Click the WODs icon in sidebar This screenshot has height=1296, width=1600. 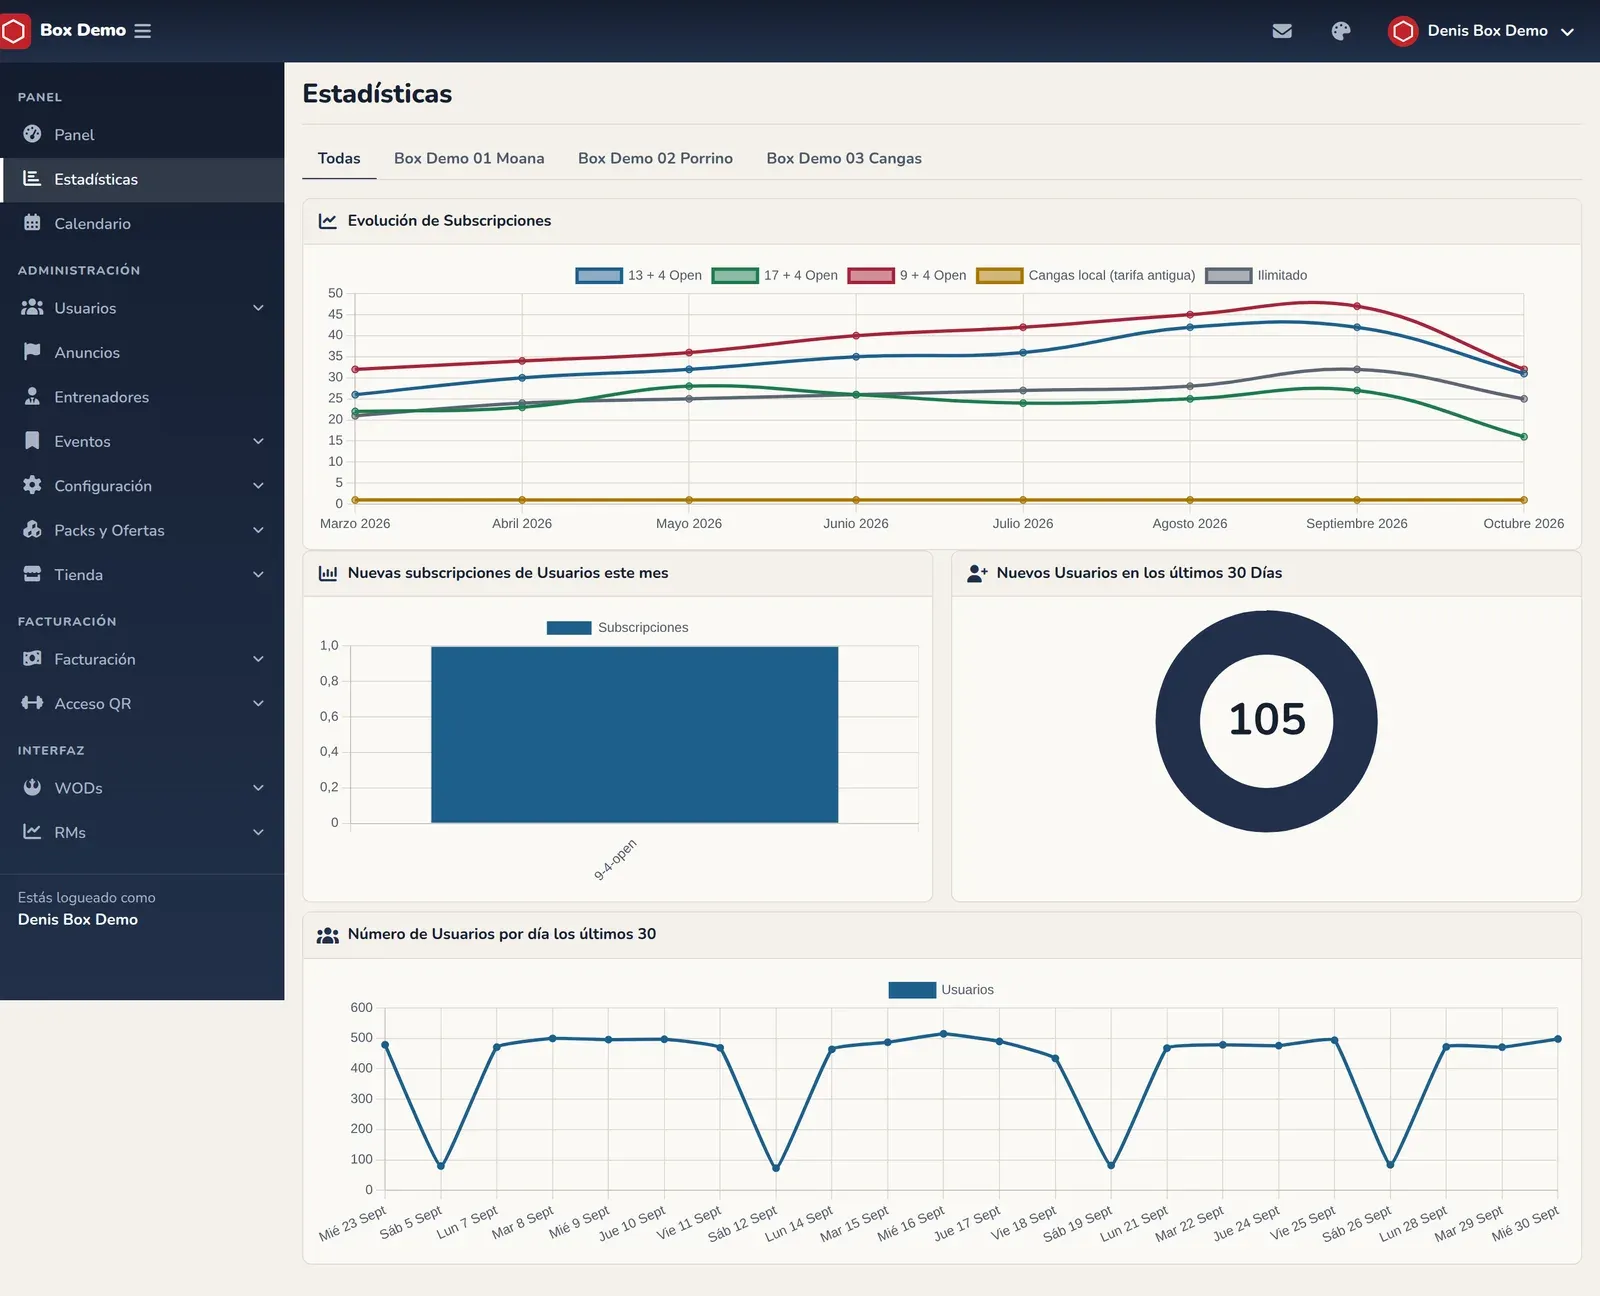point(32,788)
